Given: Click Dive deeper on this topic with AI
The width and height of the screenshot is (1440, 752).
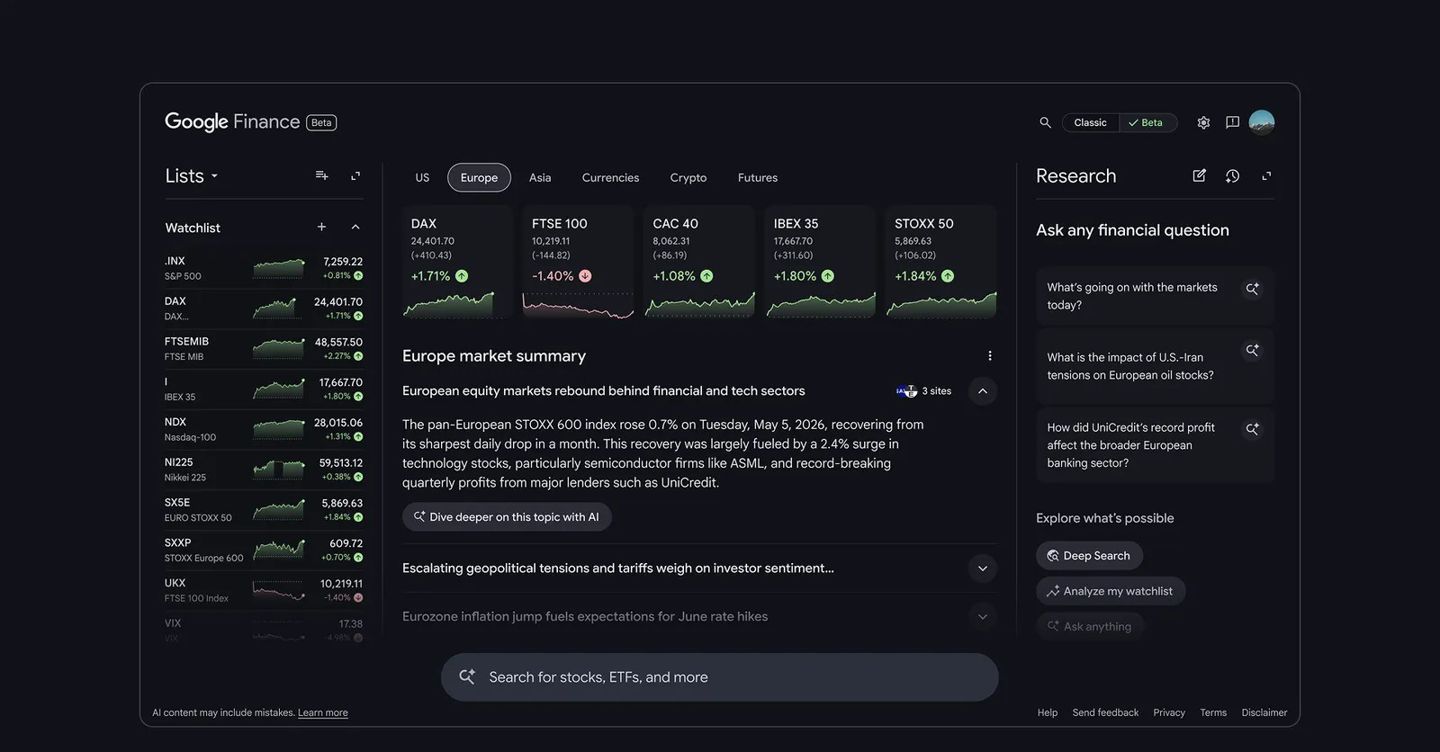Looking at the screenshot, I should point(507,517).
